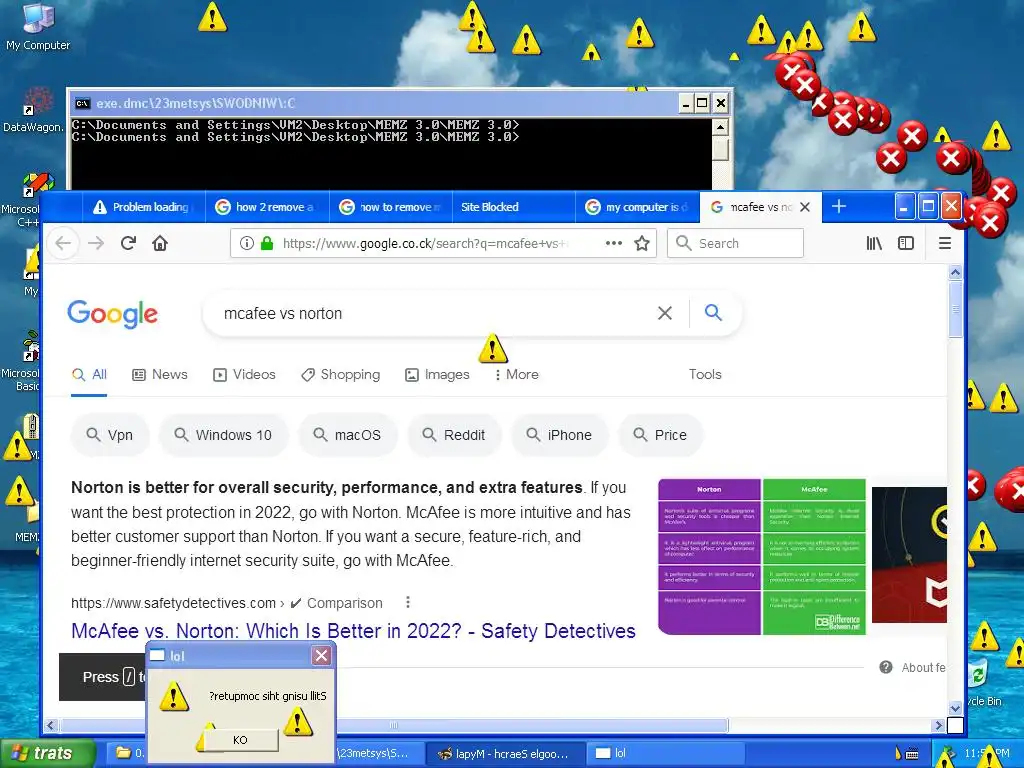Image resolution: width=1024 pixels, height=768 pixels.
Task: Close the lol message dialog
Action: 321,655
